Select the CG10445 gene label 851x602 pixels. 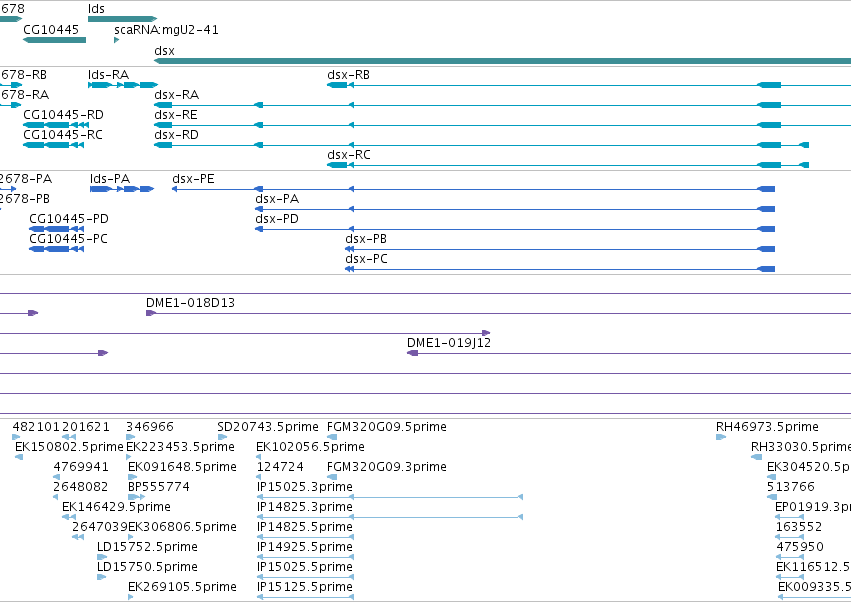[51, 29]
